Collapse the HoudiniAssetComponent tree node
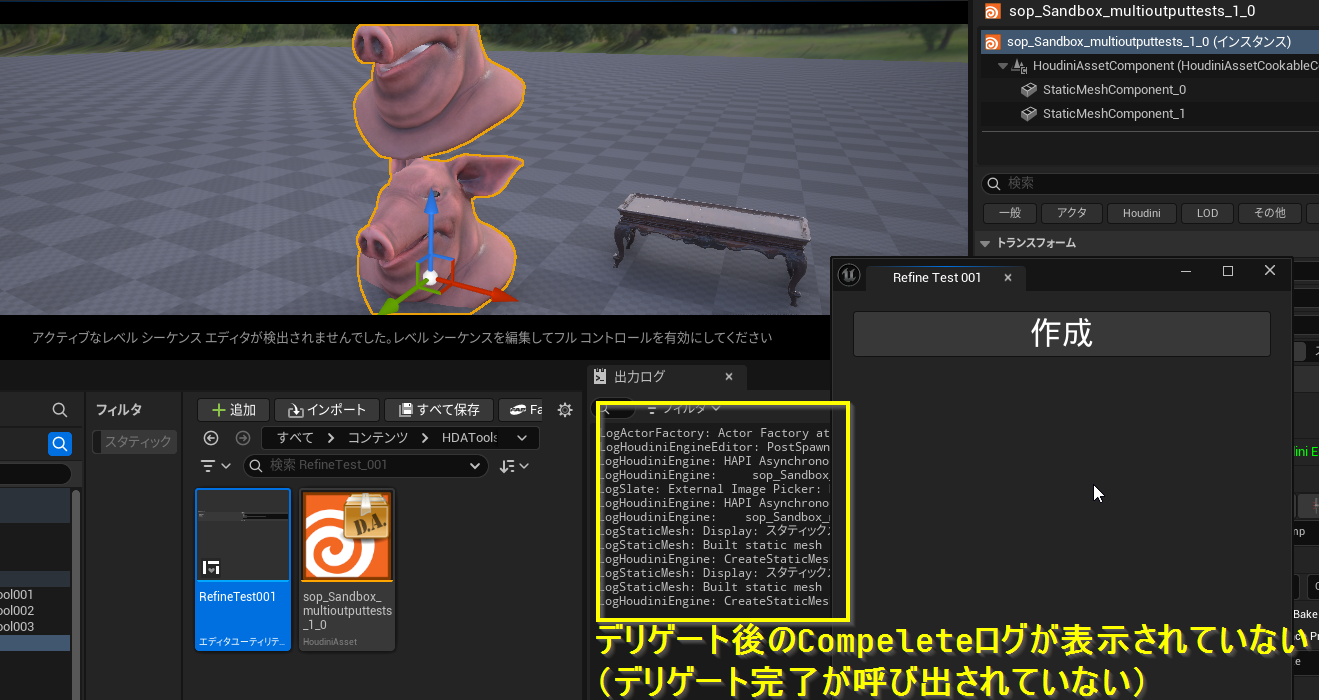Viewport: 1319px width, 700px height. point(1003,66)
